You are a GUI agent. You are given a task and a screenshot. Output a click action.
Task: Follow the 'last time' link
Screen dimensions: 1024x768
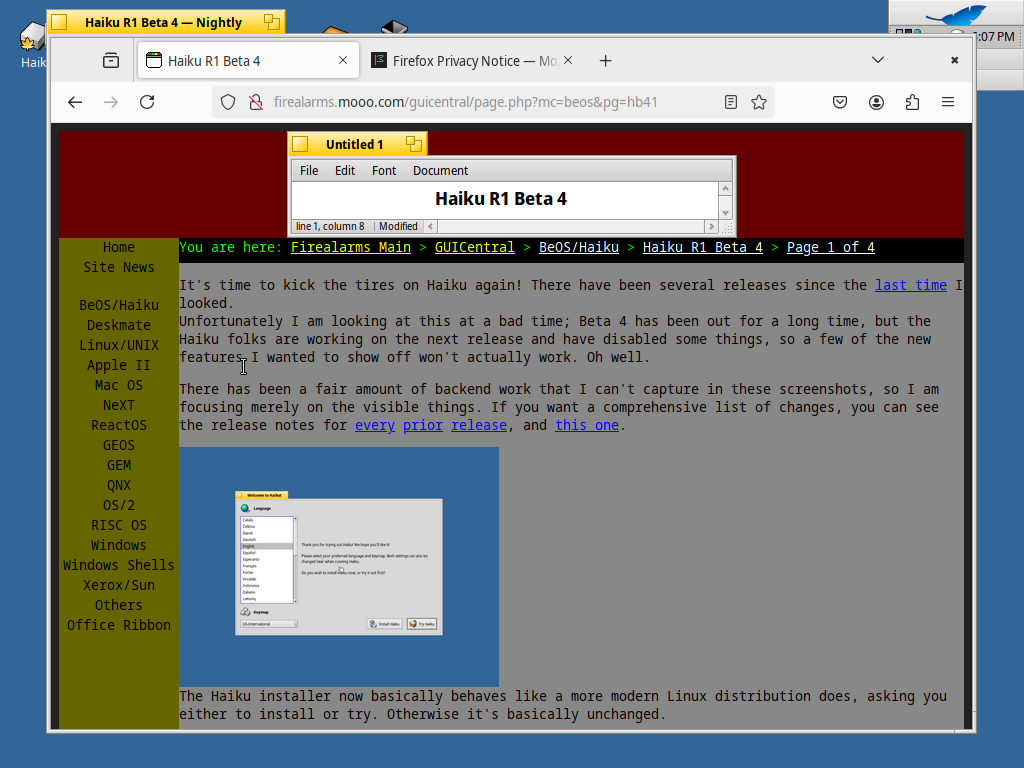(x=911, y=285)
